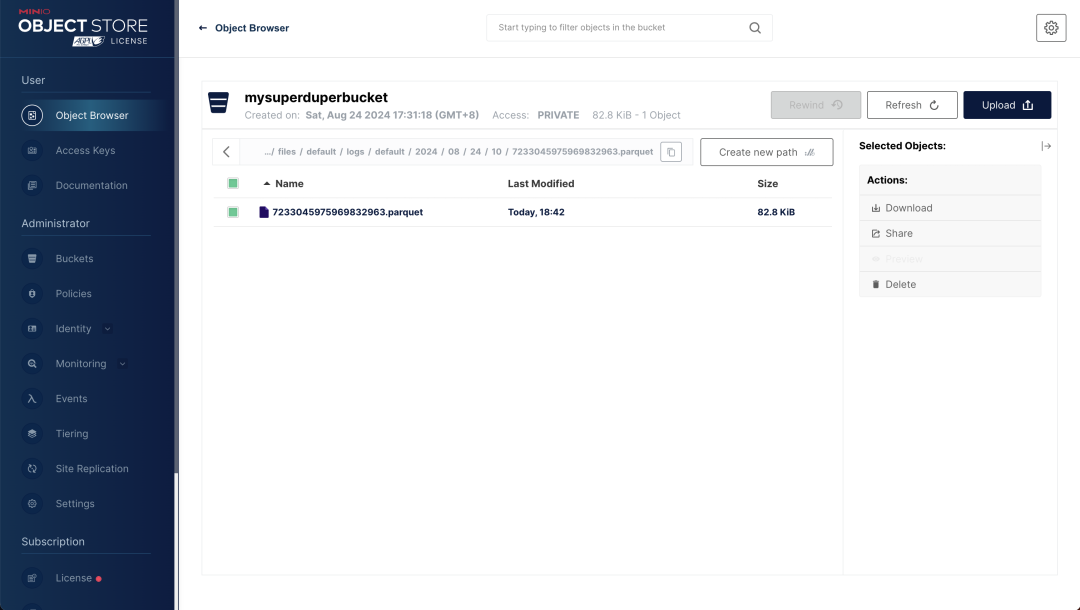Screen dimensions: 1080x610
Task: Go back using the path left chevron
Action: 226,152
